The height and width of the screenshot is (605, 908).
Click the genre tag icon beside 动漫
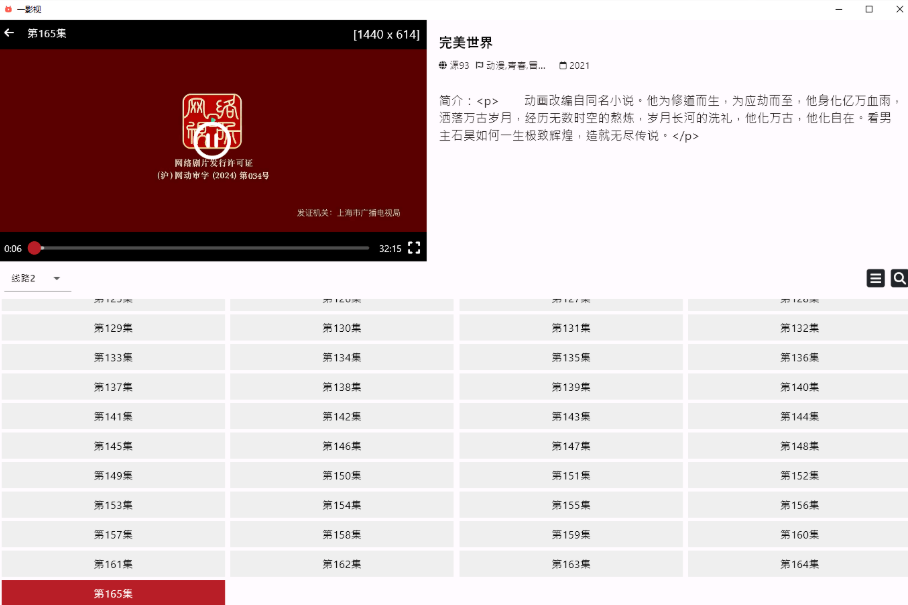tap(480, 66)
